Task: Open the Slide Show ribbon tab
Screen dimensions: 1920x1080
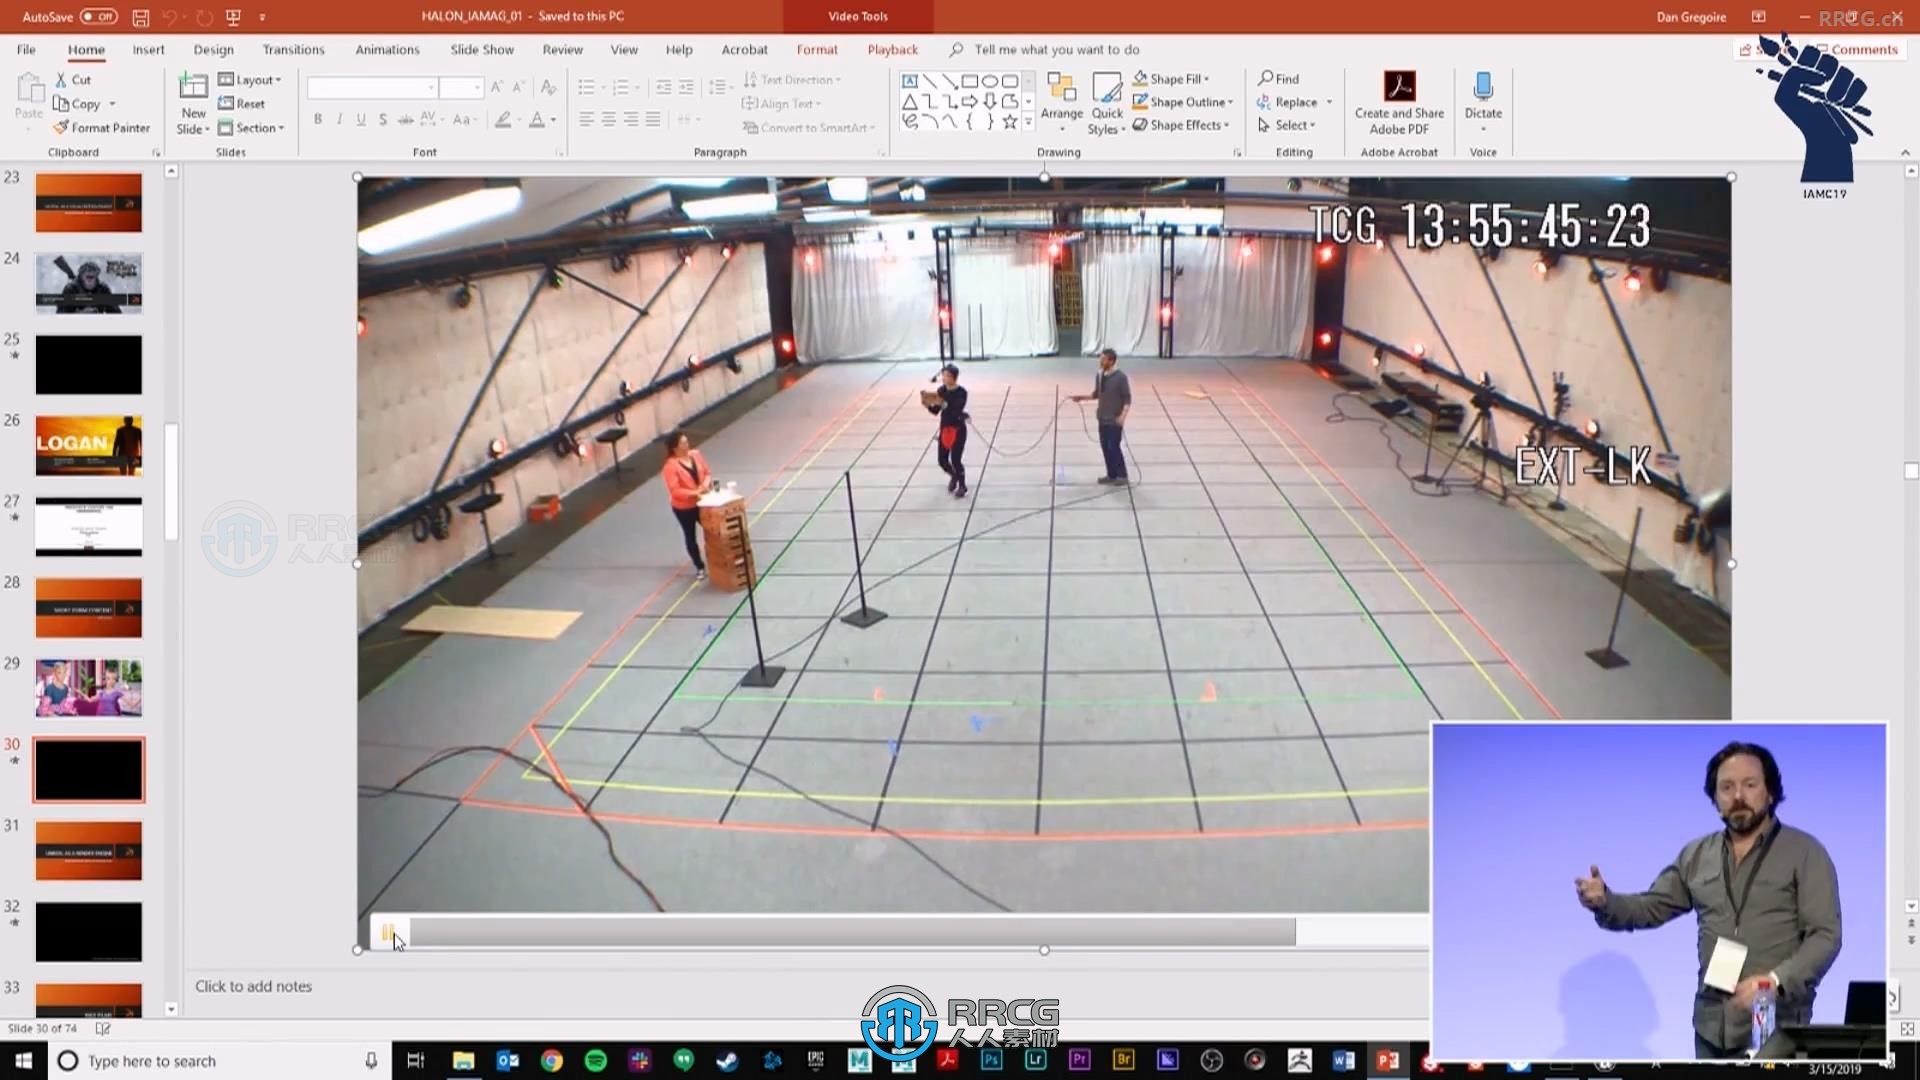Action: (482, 49)
